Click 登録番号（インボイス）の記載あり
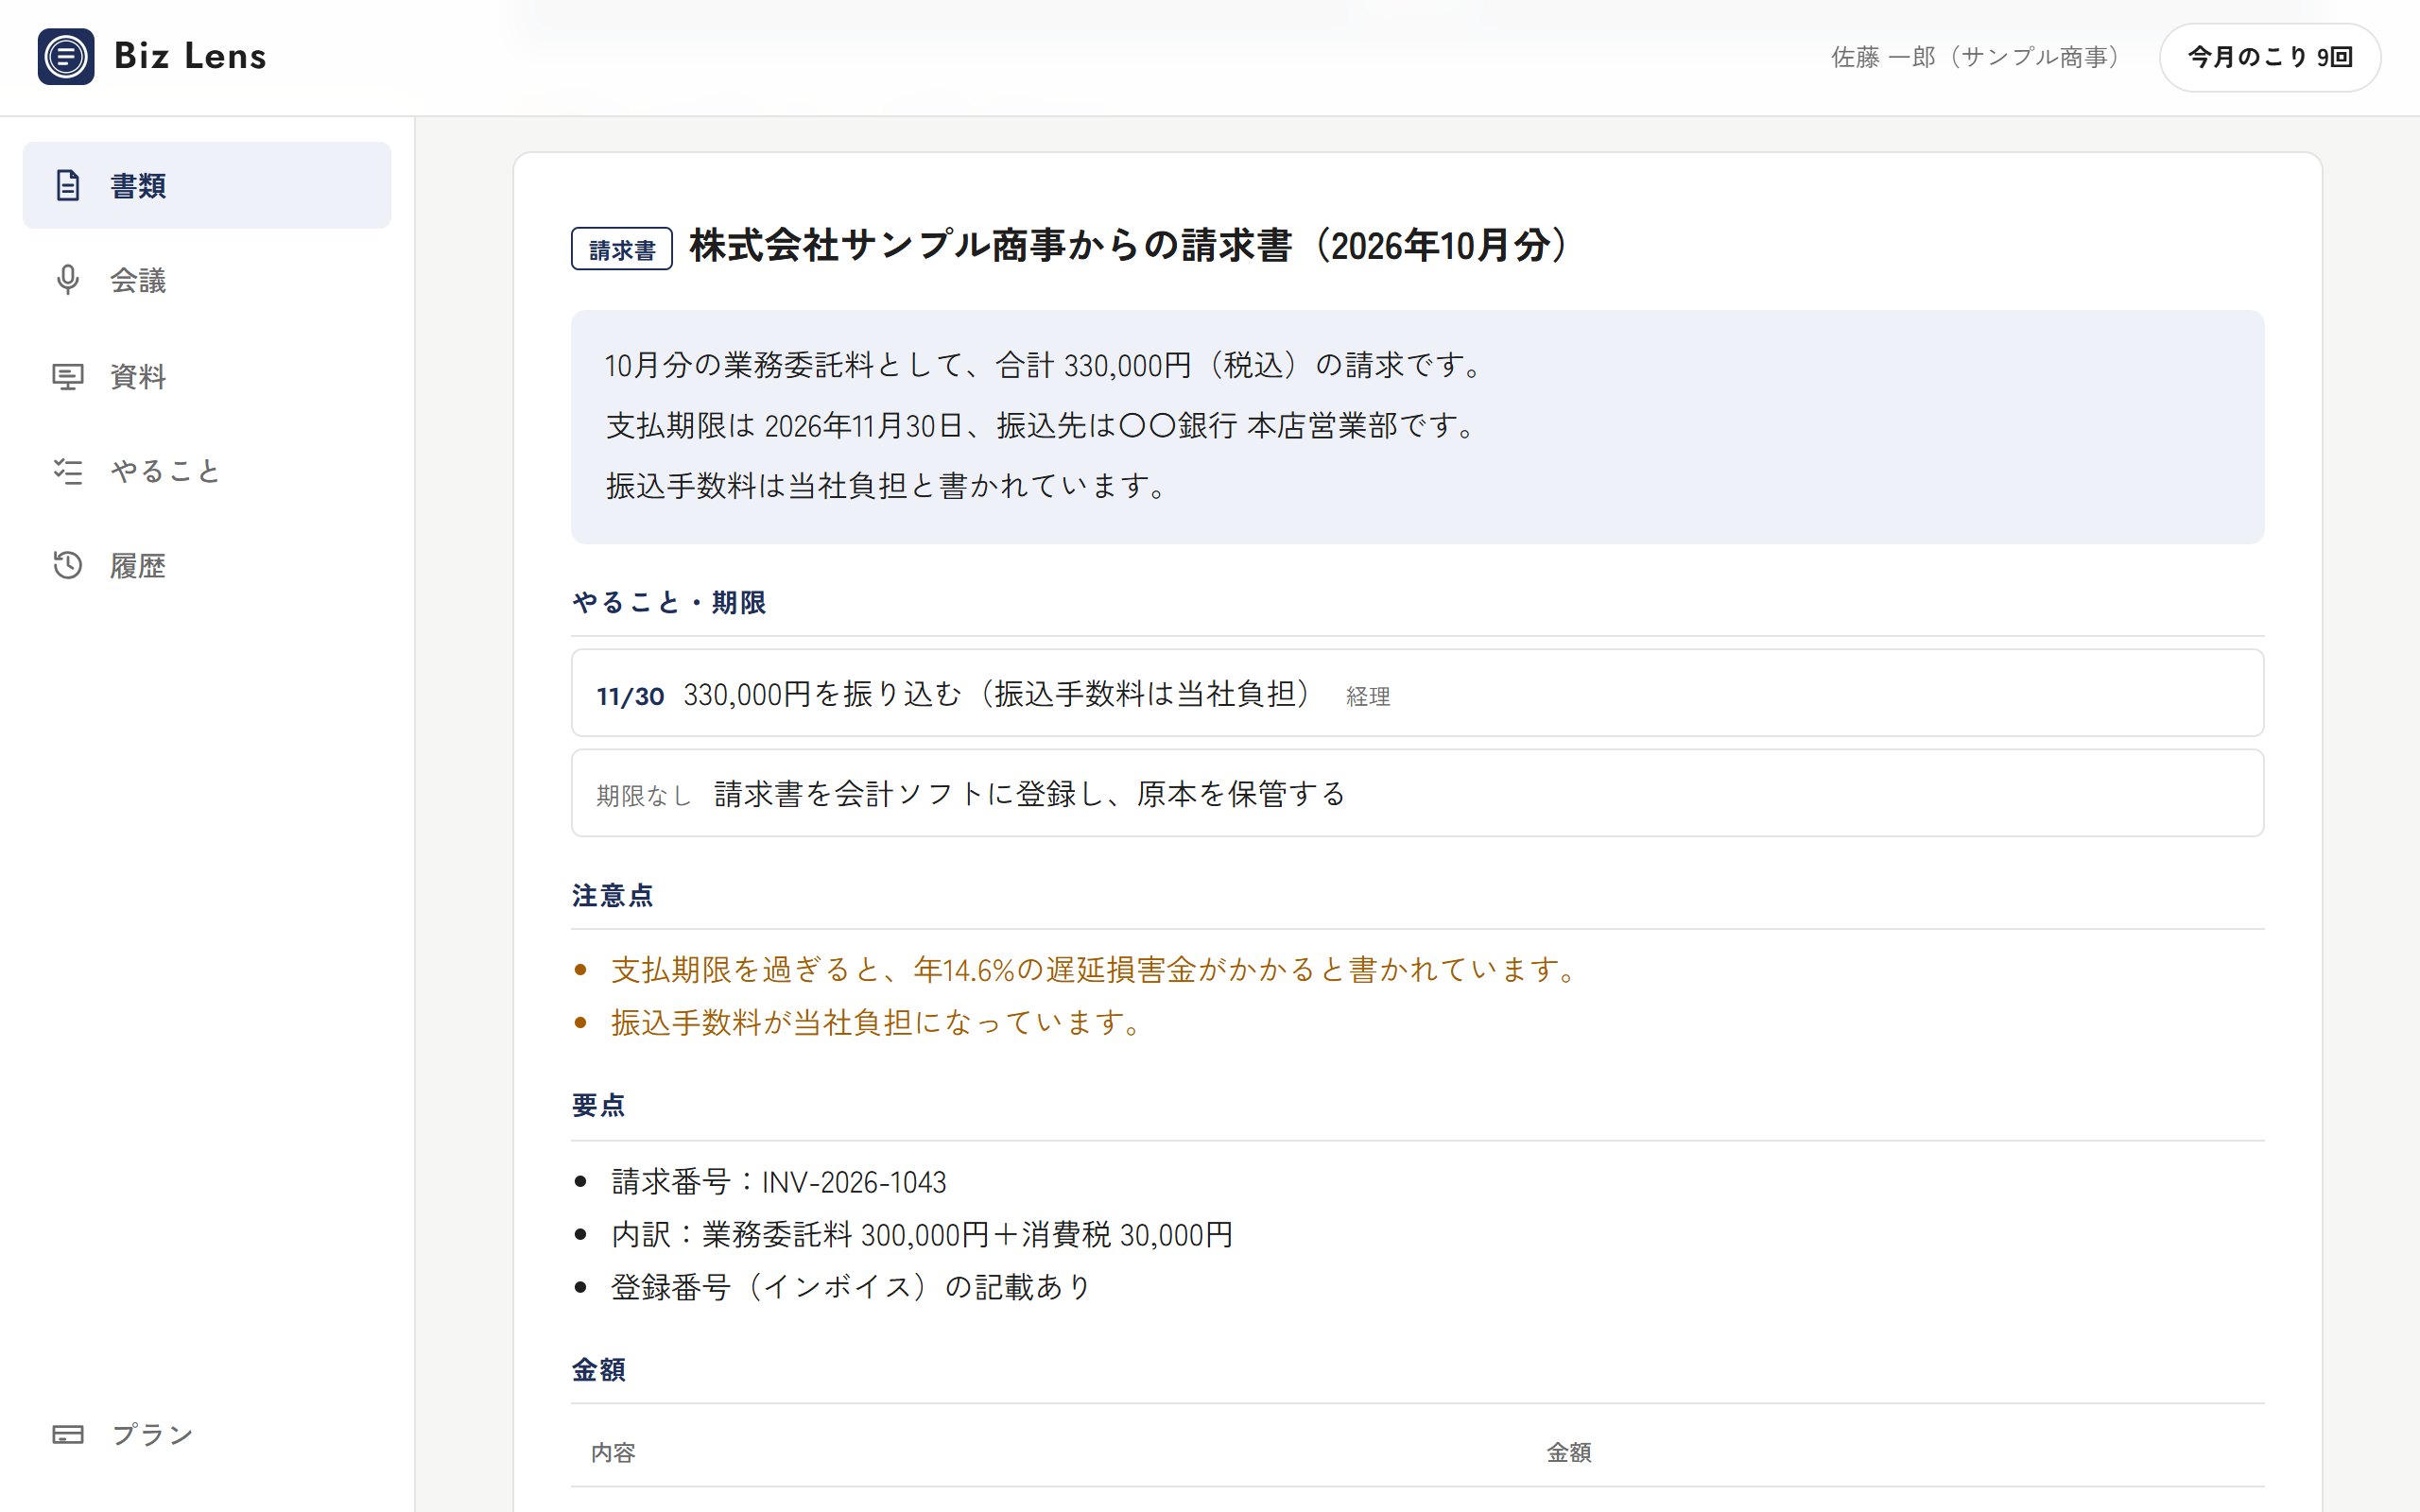Image resolution: width=2420 pixels, height=1512 pixels. [851, 1287]
